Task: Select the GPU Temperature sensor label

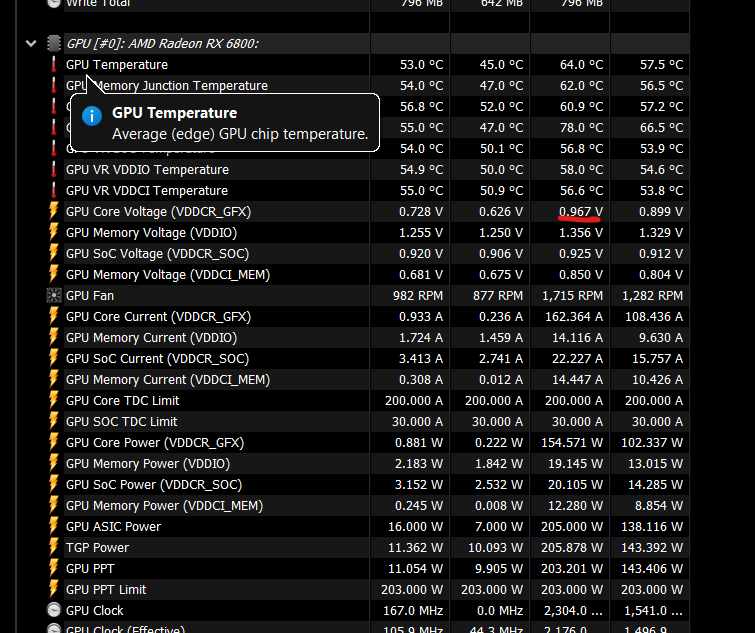Action: (117, 65)
